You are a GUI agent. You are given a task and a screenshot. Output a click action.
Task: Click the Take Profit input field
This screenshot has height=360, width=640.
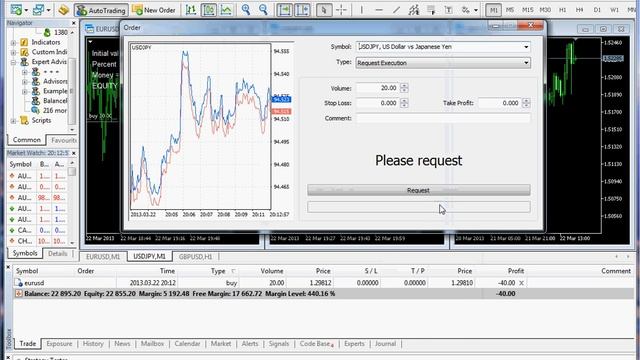point(500,103)
